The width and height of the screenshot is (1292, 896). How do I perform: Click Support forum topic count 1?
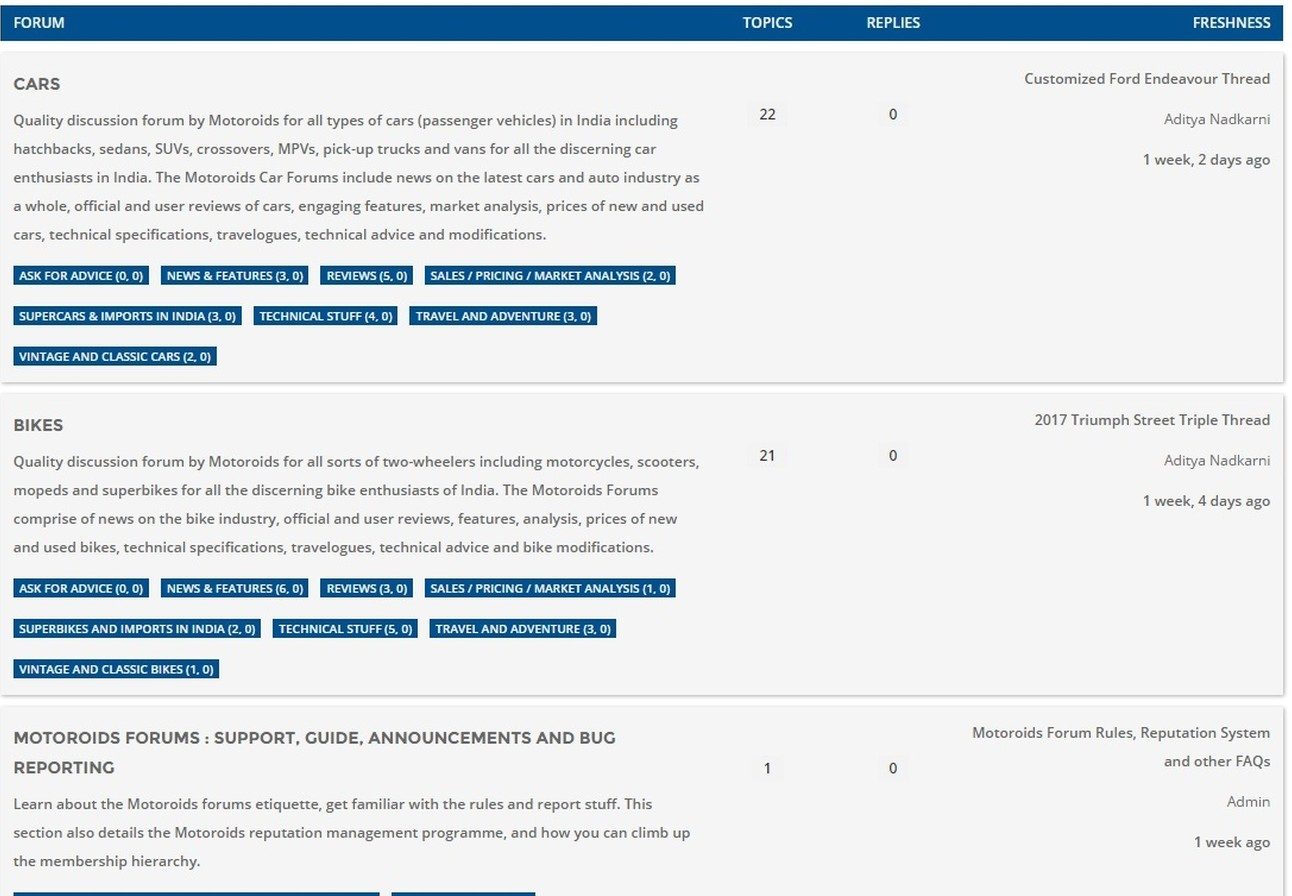point(767,769)
